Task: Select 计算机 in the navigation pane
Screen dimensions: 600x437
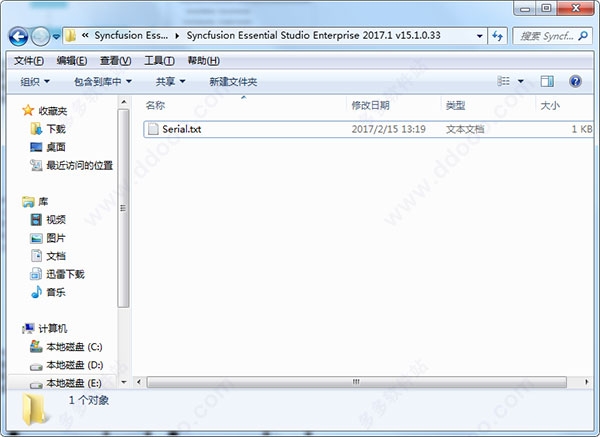Action: (53, 328)
